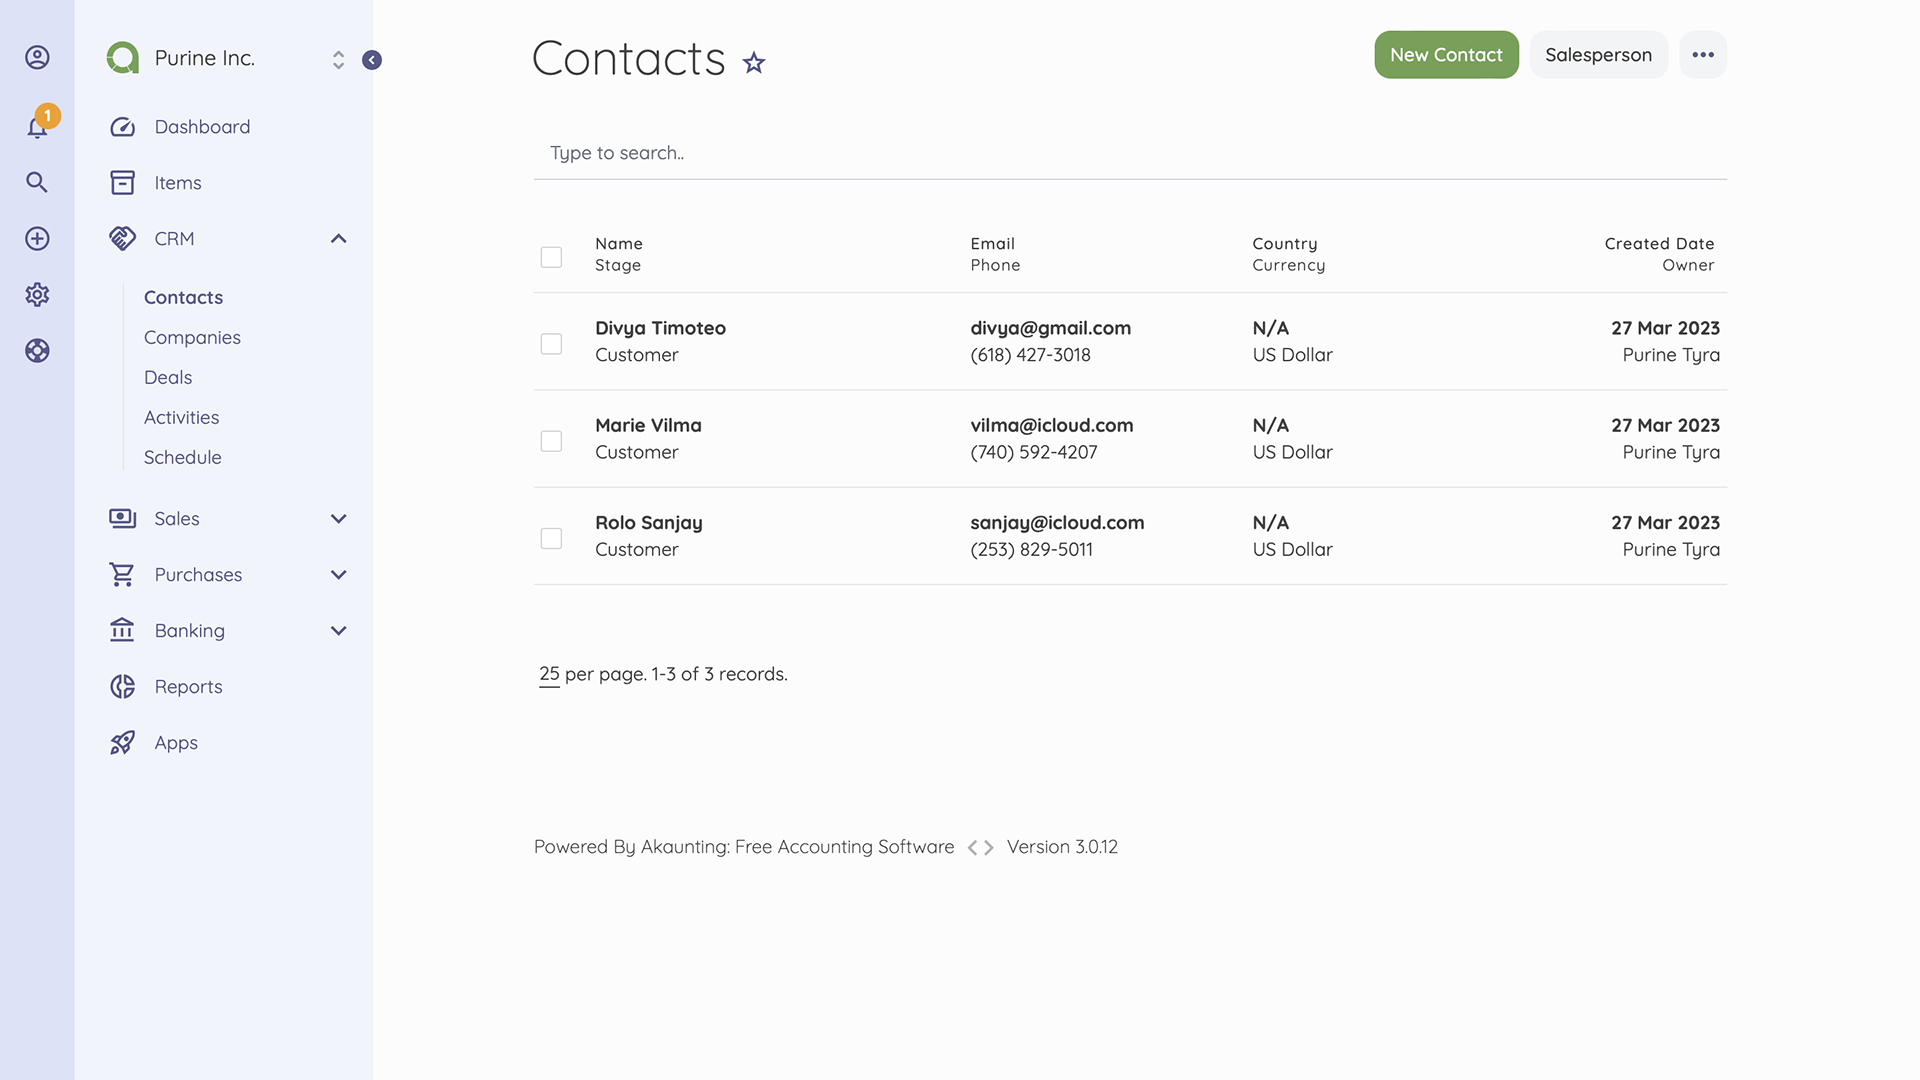
Task: Tick the checkbox for Rolo Sanjay
Action: tap(551, 538)
